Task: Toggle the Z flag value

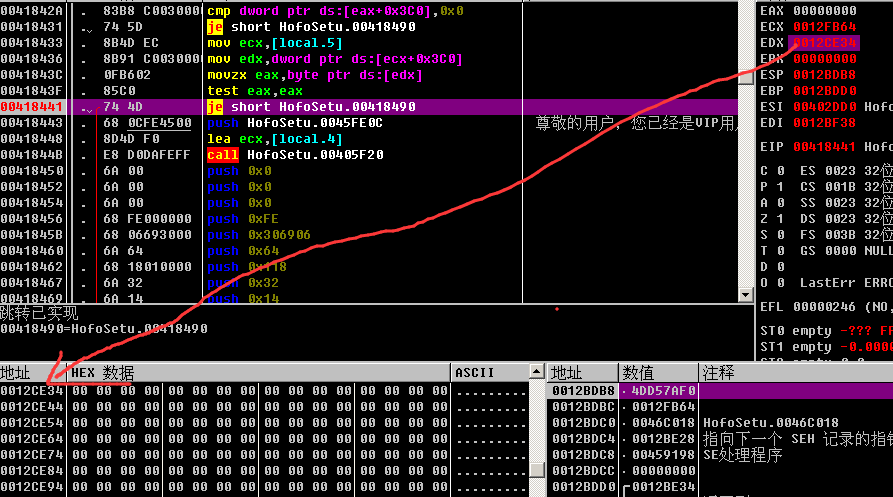Action: point(781,218)
